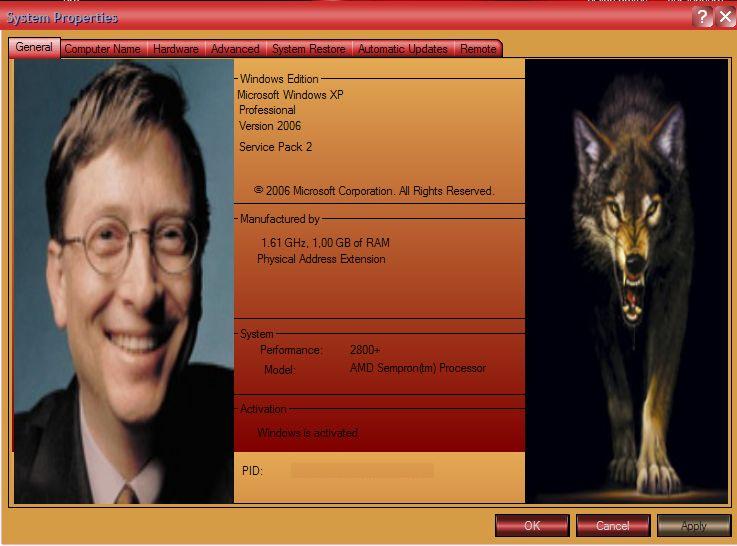Click the '1.61 GHz, 1.00 GB of RAM' text
This screenshot has width=737, height=546.
(x=325, y=242)
